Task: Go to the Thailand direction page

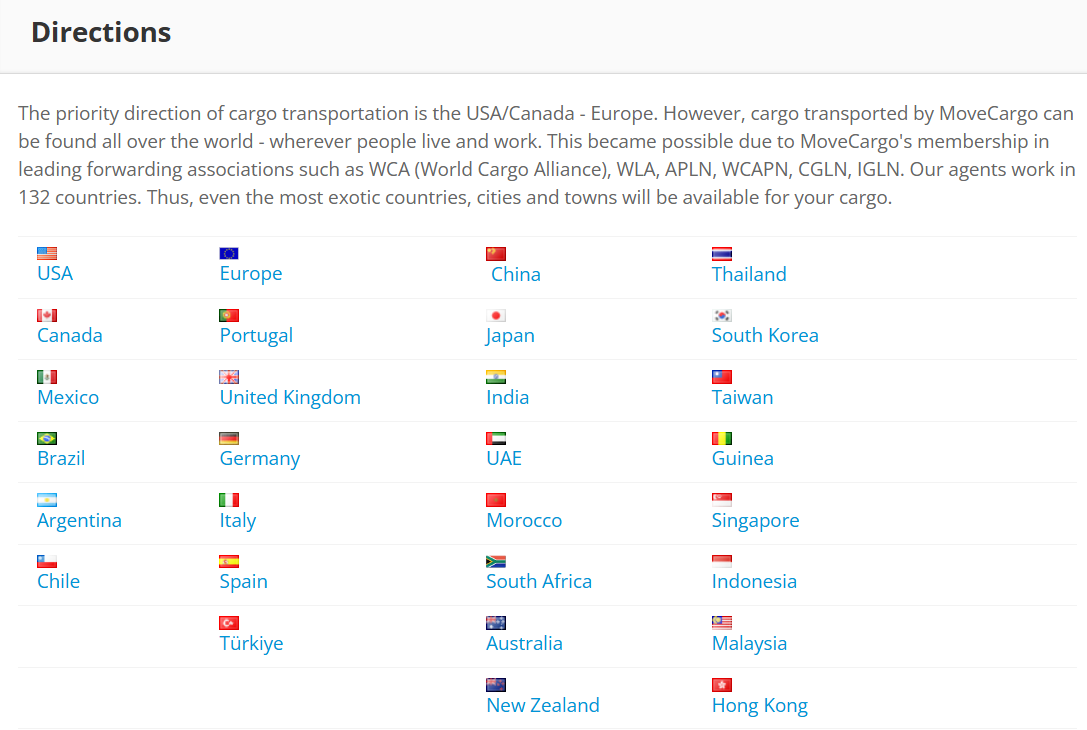Action: tap(749, 275)
